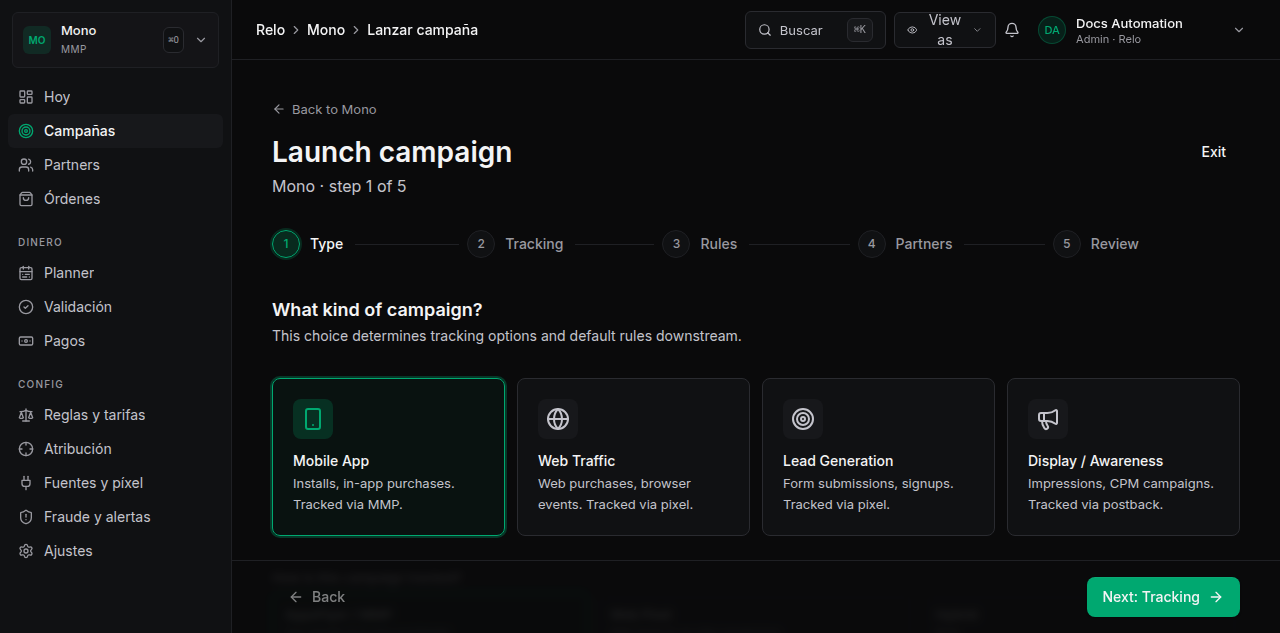
Task: Follow the Back to Mono link
Action: 325,109
